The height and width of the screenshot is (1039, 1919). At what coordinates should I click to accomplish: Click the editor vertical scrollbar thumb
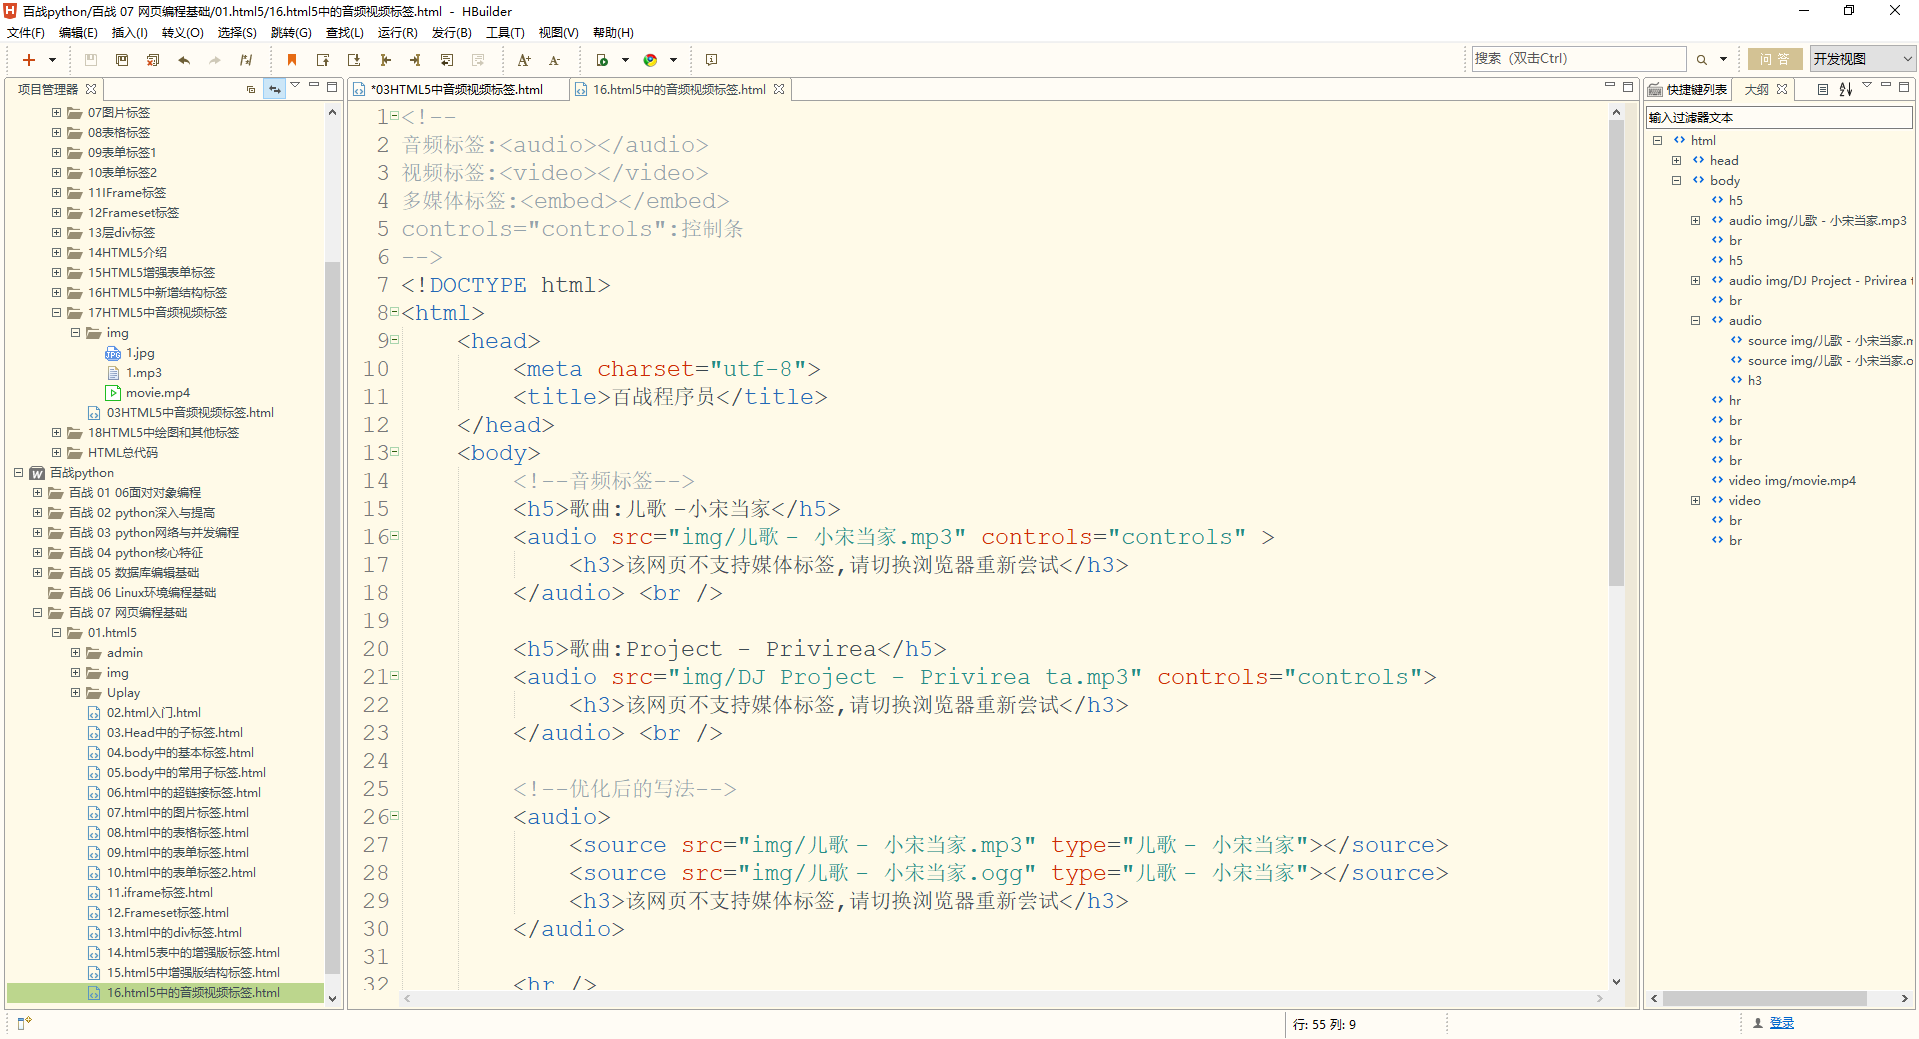[1616, 351]
